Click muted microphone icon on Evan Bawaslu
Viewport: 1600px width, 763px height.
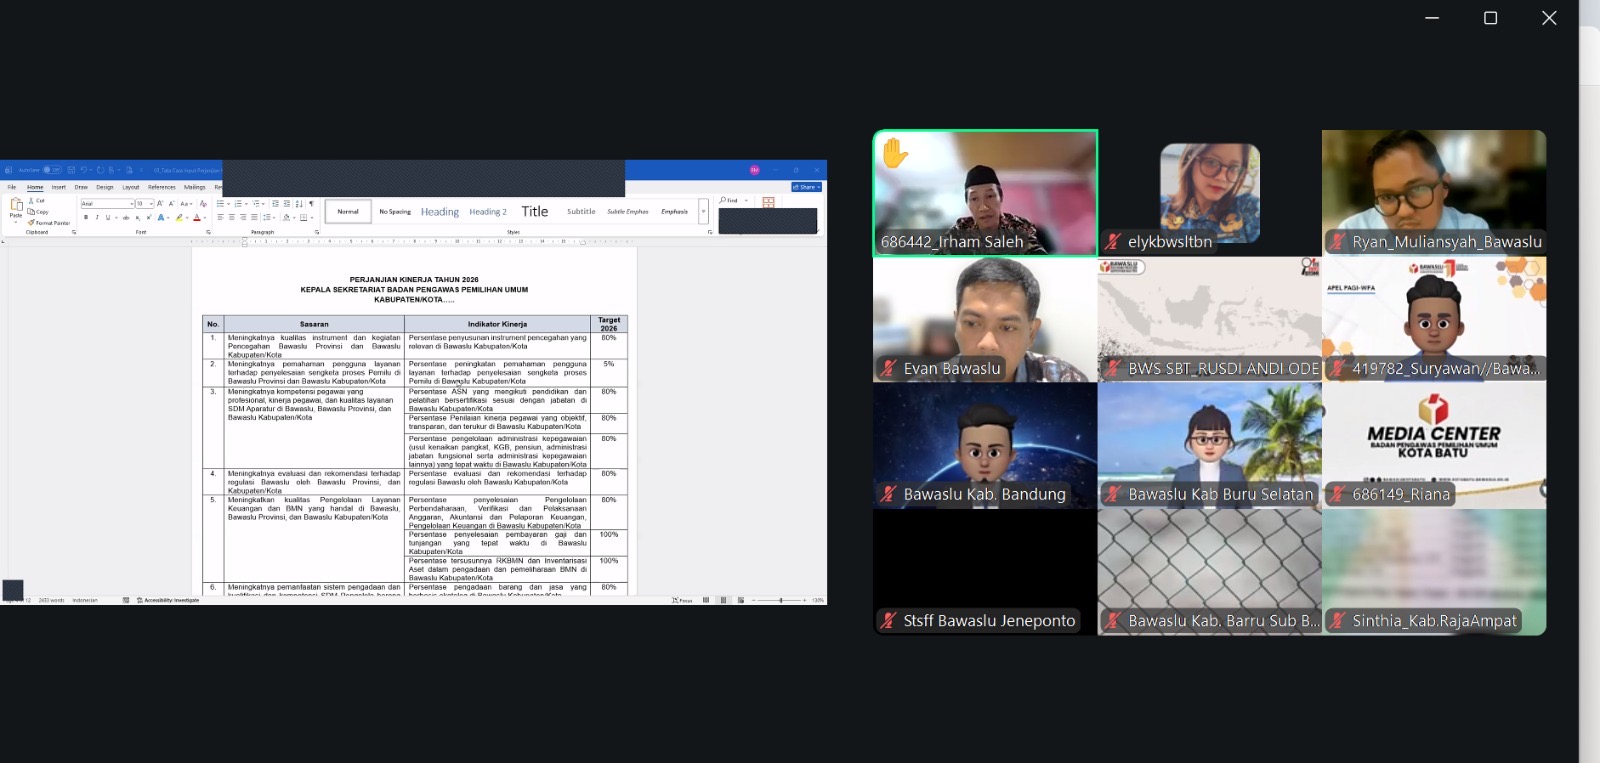tap(888, 369)
